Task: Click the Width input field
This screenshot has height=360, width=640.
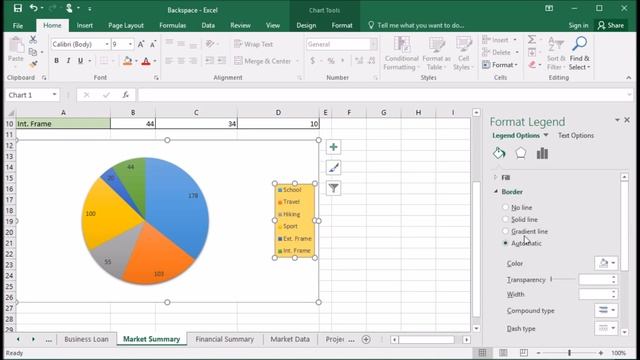Action: pyautogui.click(x=595, y=294)
